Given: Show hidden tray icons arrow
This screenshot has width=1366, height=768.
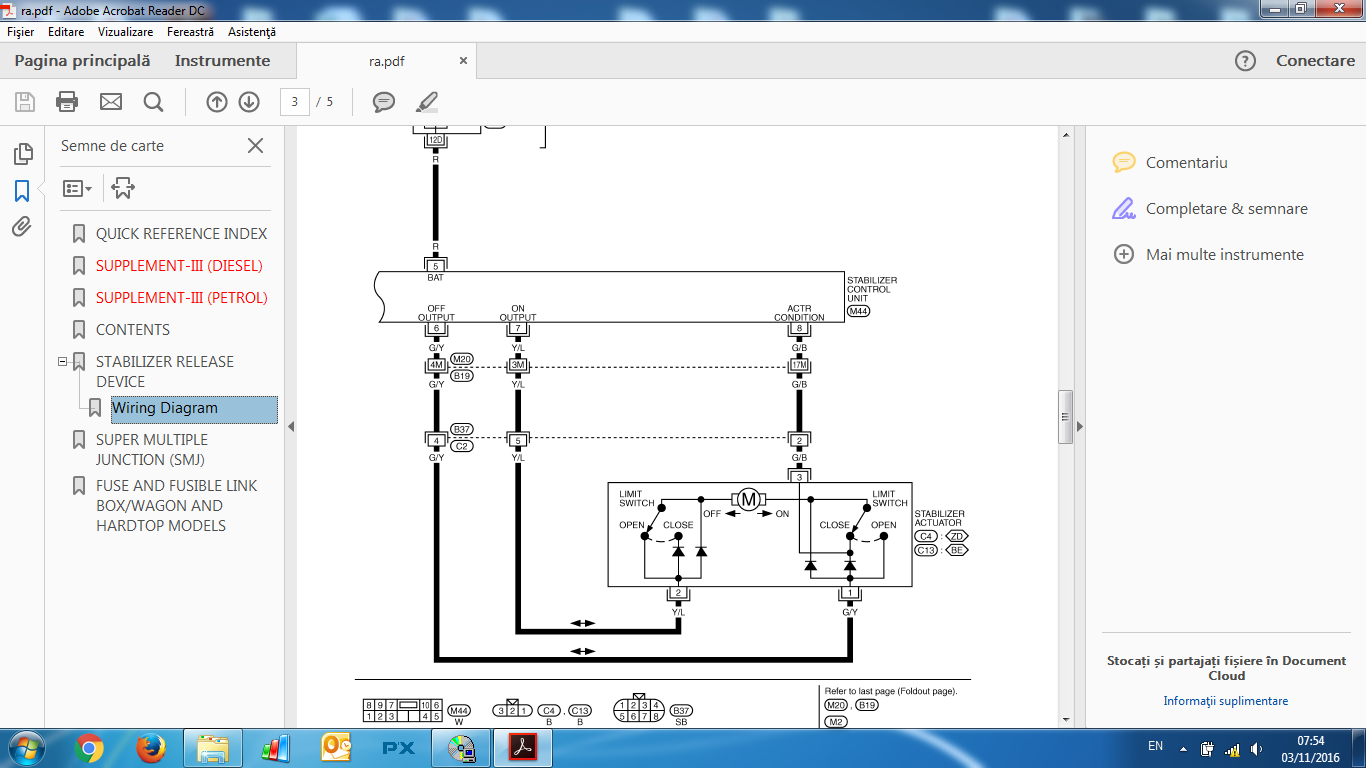Looking at the screenshot, I should [x=1183, y=747].
